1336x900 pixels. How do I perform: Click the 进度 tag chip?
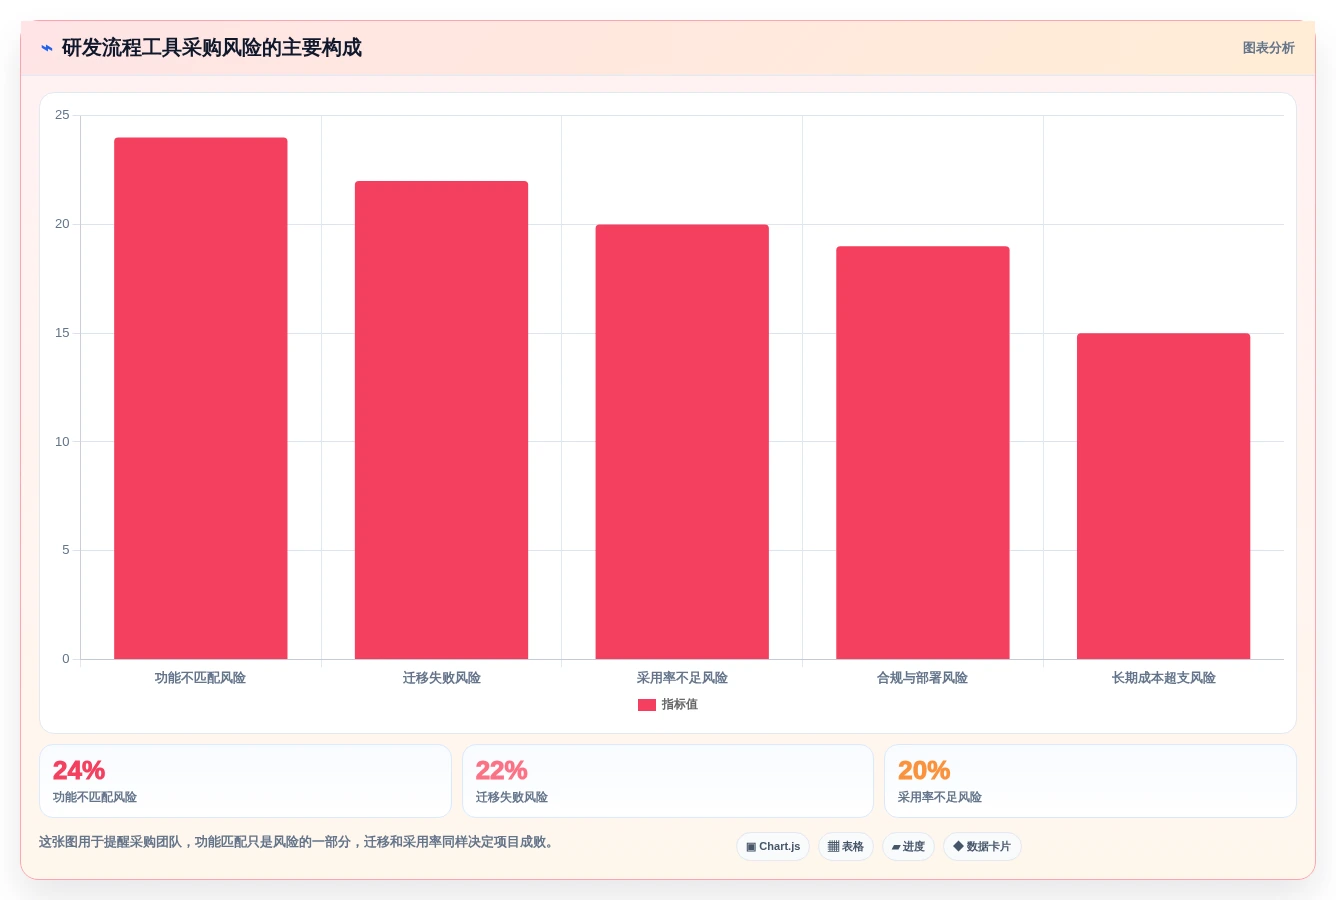point(908,847)
